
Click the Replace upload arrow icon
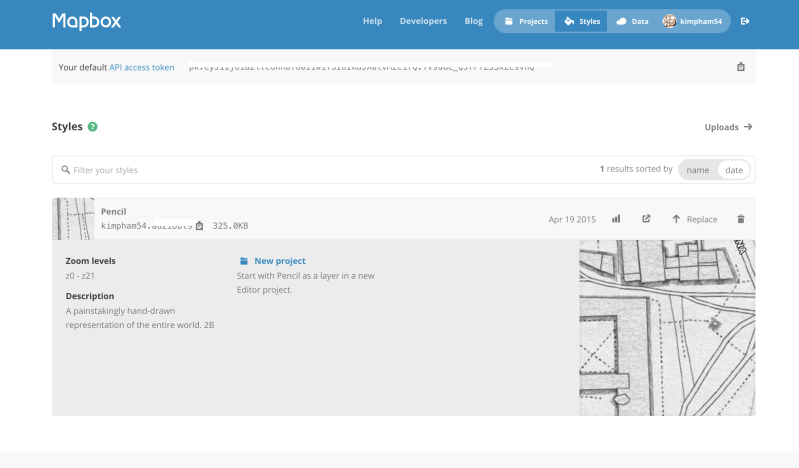tap(676, 219)
